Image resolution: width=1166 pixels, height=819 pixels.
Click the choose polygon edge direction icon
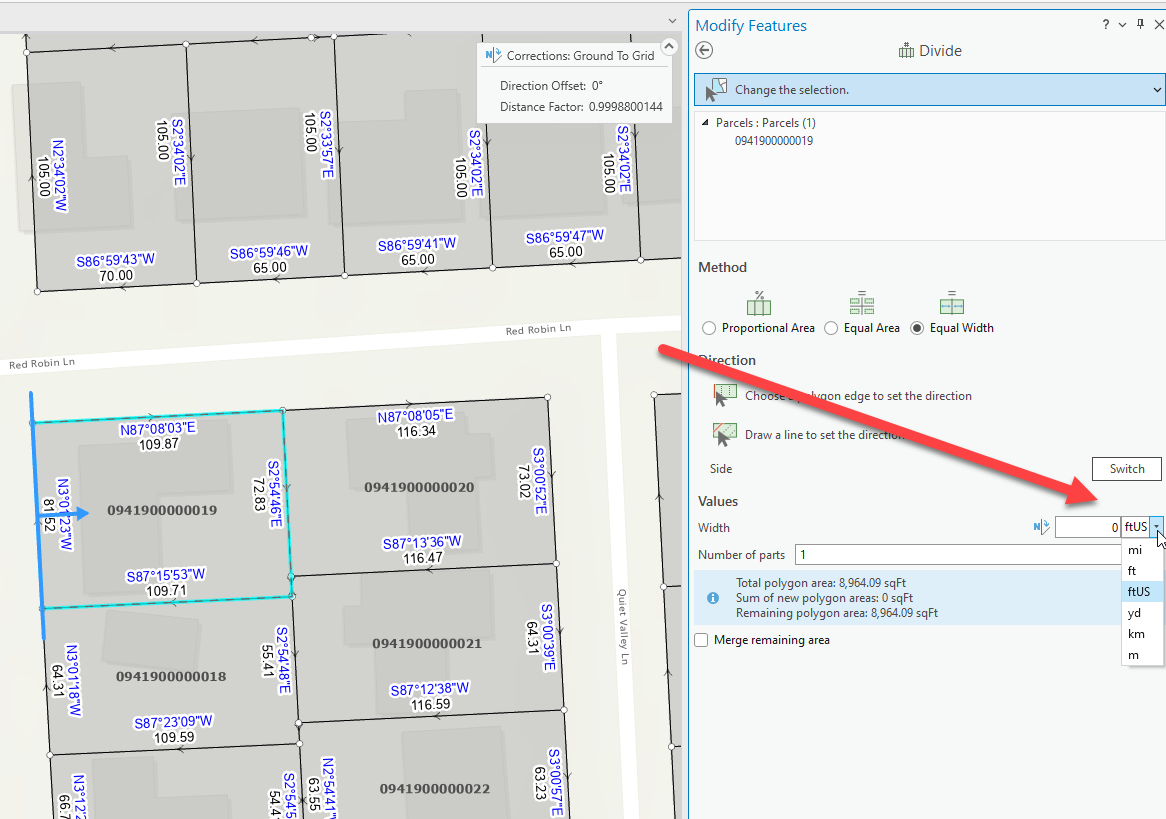[725, 394]
